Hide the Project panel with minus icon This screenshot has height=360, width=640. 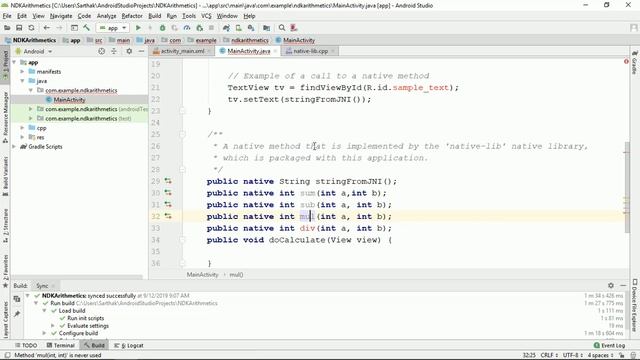click(141, 51)
